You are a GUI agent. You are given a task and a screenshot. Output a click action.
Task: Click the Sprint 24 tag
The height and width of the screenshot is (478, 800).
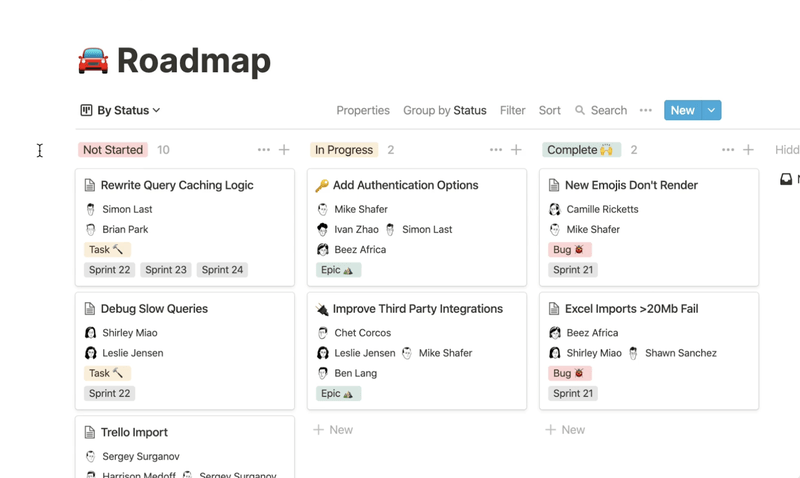click(222, 270)
